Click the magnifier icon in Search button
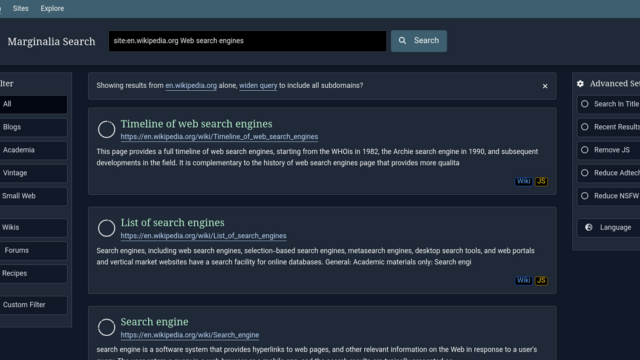The height and width of the screenshot is (360, 640). (x=402, y=41)
